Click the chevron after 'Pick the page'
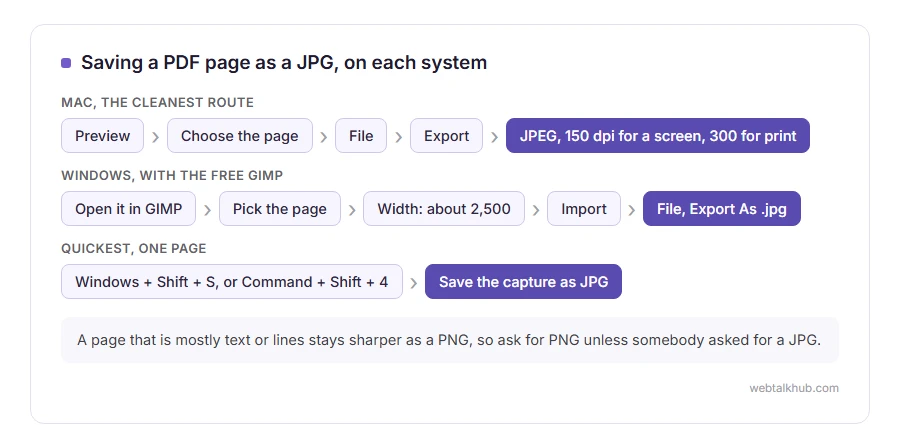Image resolution: width=900 pixels, height=445 pixels. (352, 210)
